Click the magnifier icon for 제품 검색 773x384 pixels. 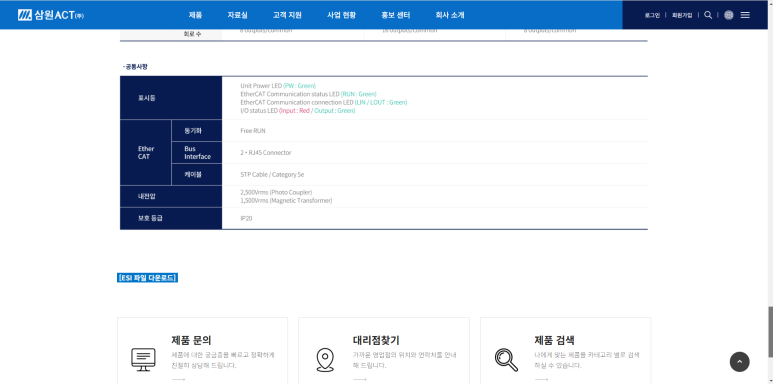506,360
